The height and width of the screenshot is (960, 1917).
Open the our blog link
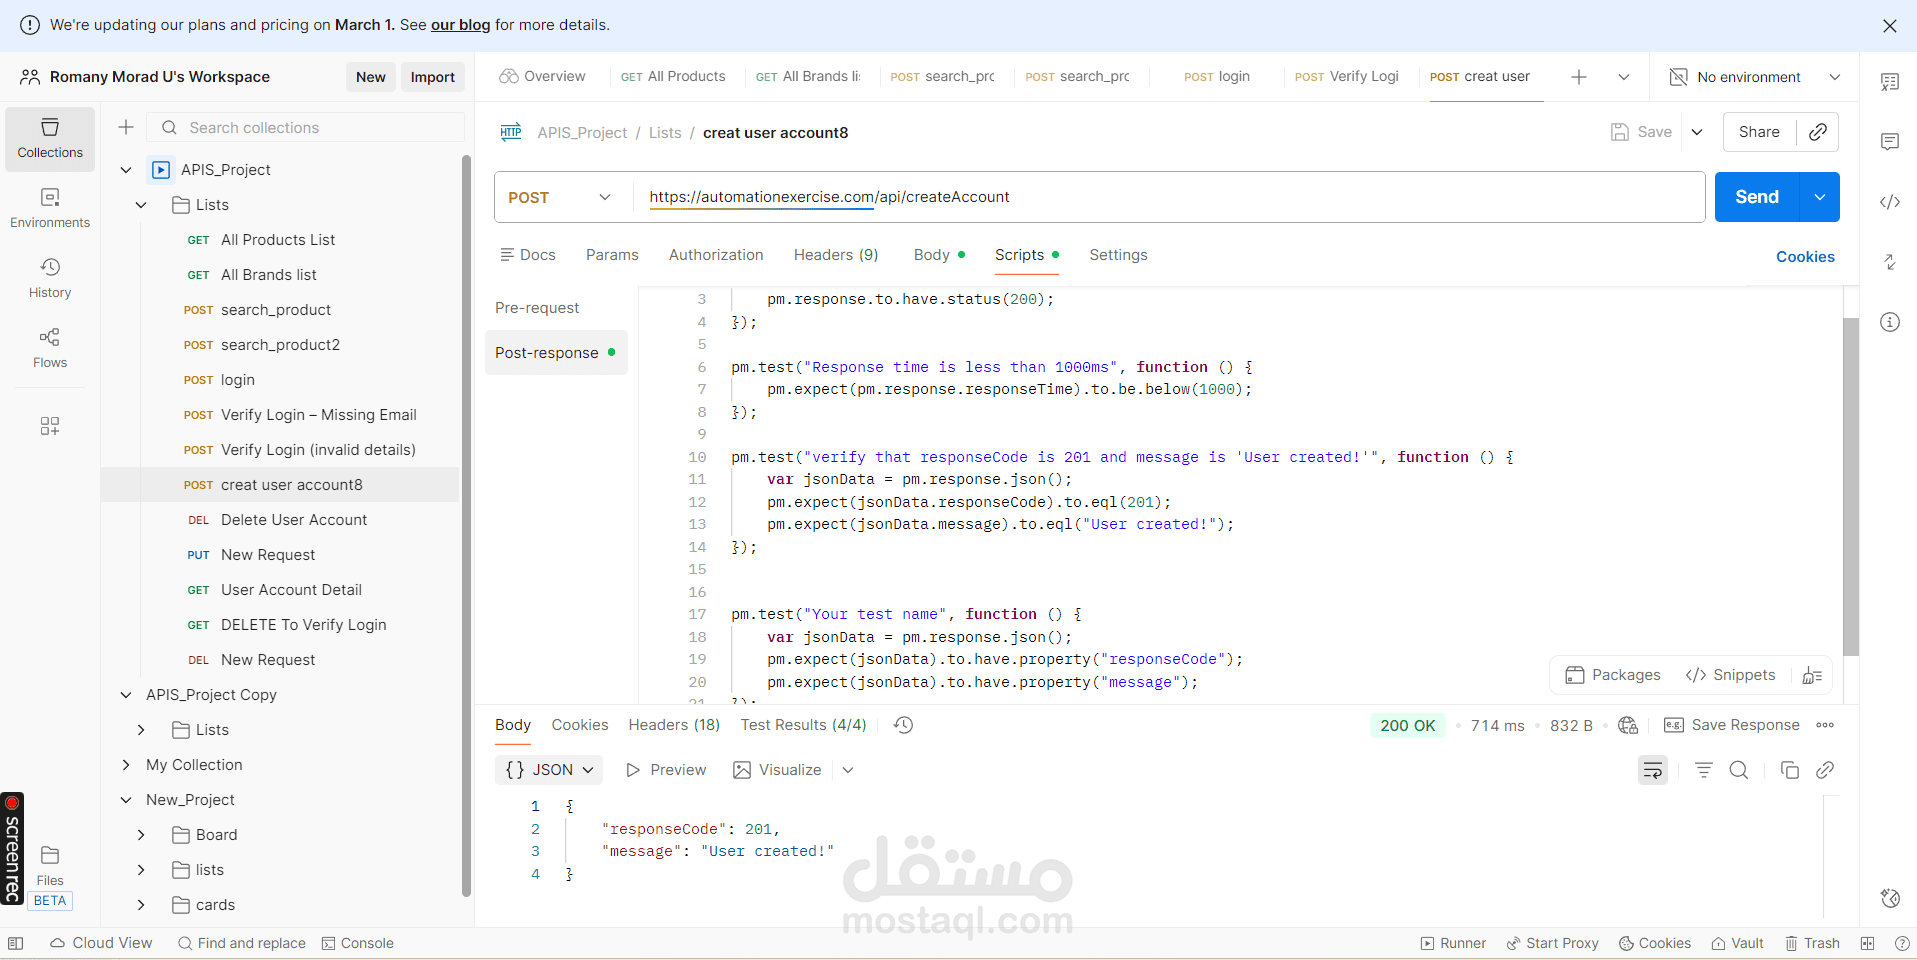460,25
